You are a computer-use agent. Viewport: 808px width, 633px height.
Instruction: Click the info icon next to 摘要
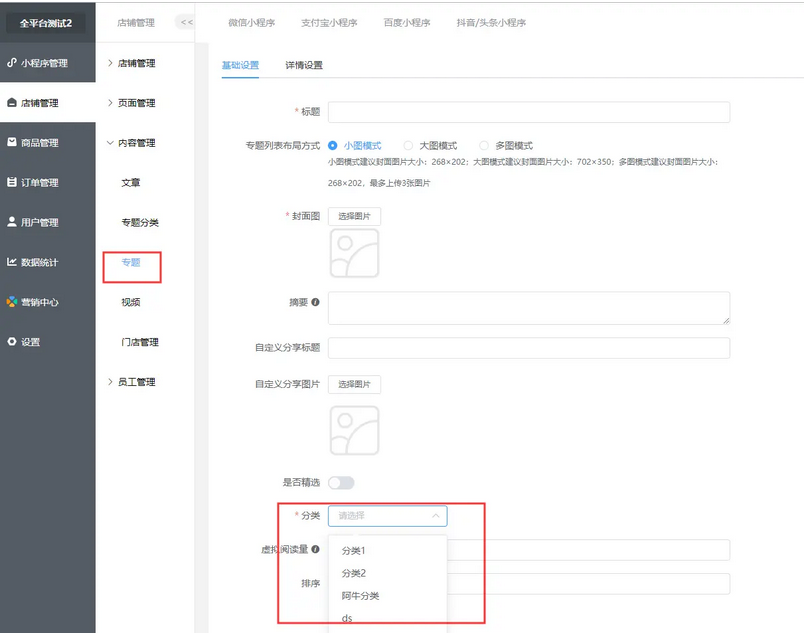(315, 302)
